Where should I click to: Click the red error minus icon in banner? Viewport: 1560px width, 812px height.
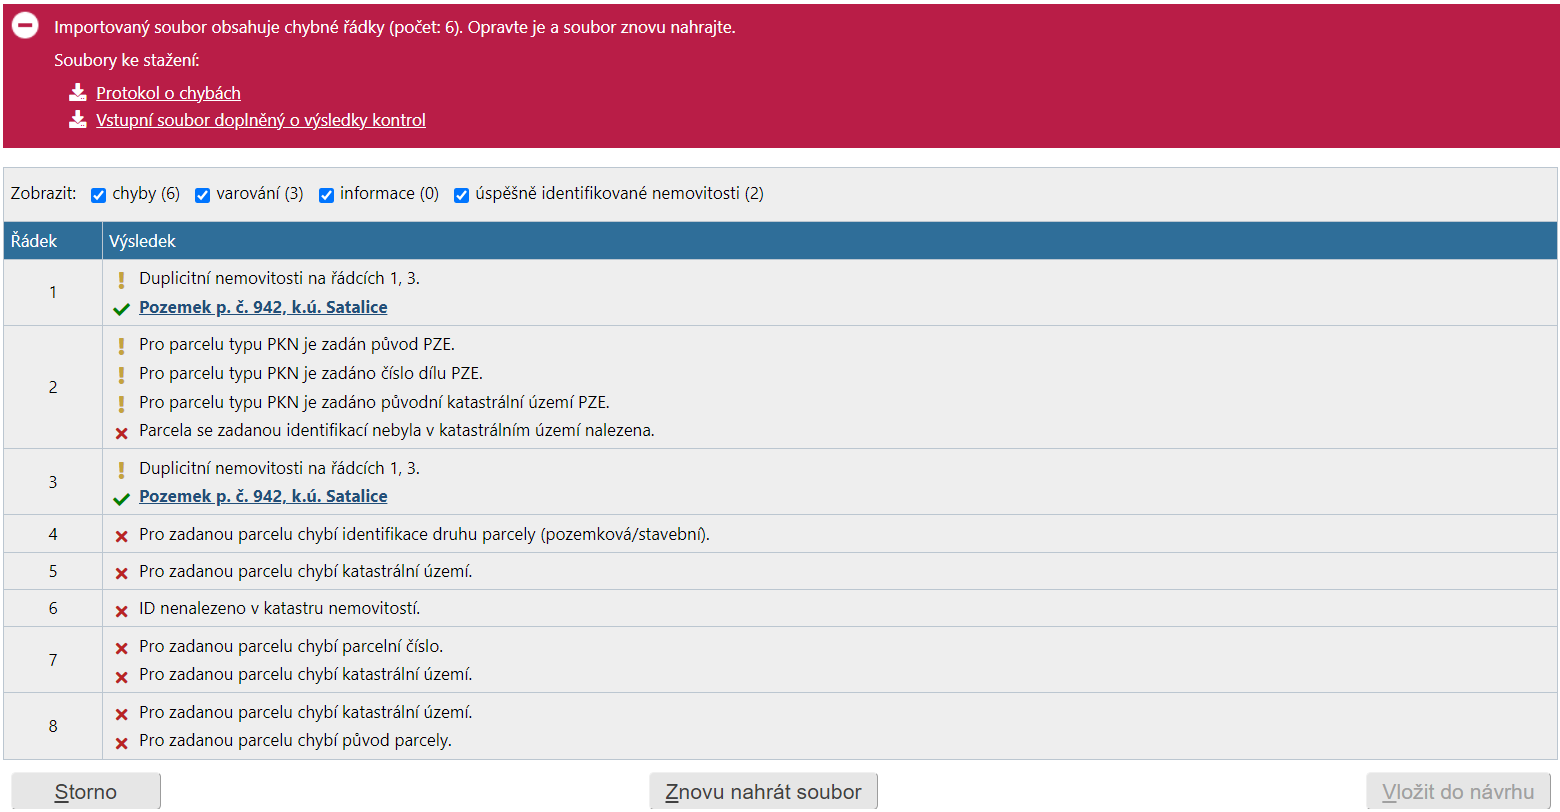tap(25, 26)
